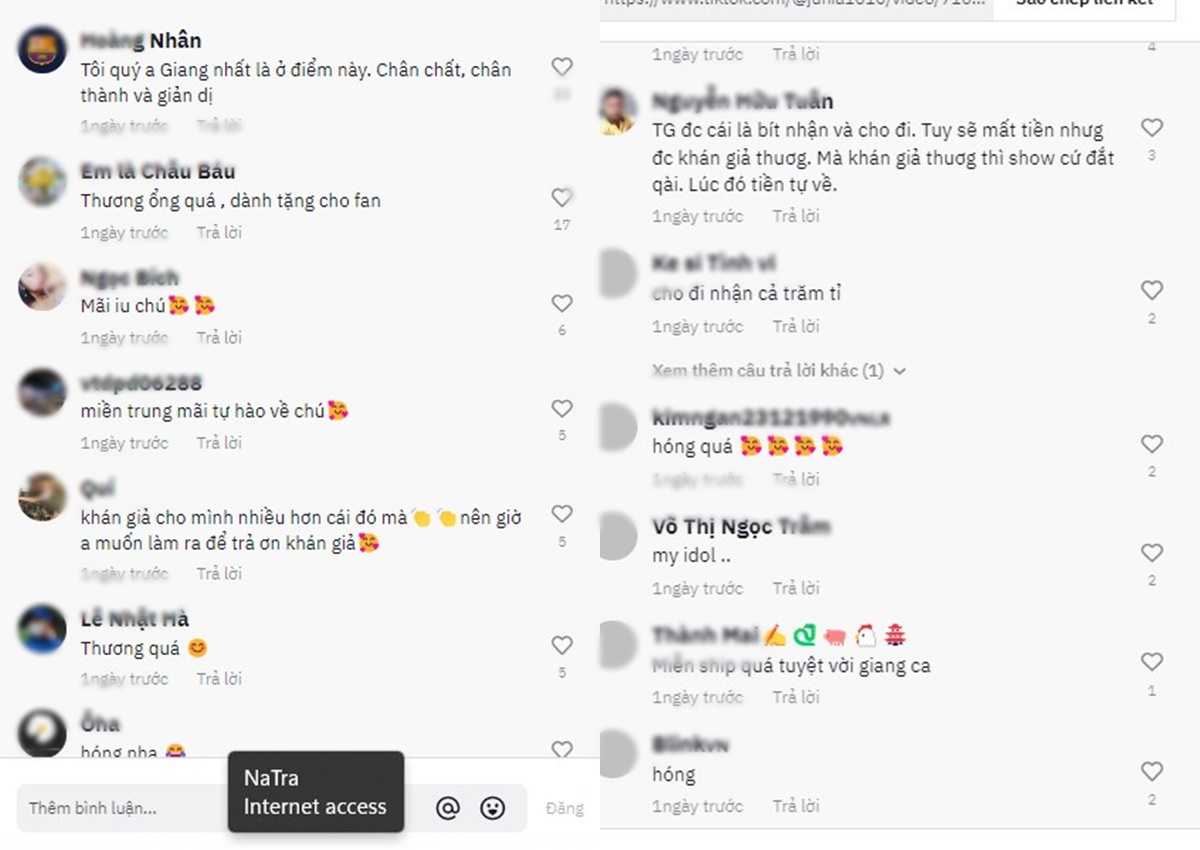1200x850 pixels.
Task: Click "Trả lời" under "my idol .." comment
Action: (x=797, y=588)
